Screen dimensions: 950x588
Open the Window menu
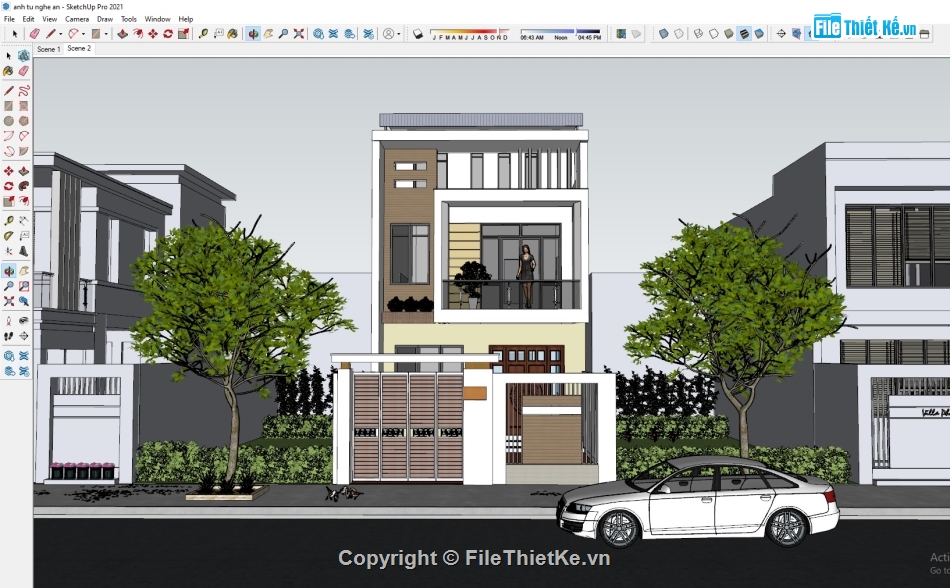(x=157, y=19)
